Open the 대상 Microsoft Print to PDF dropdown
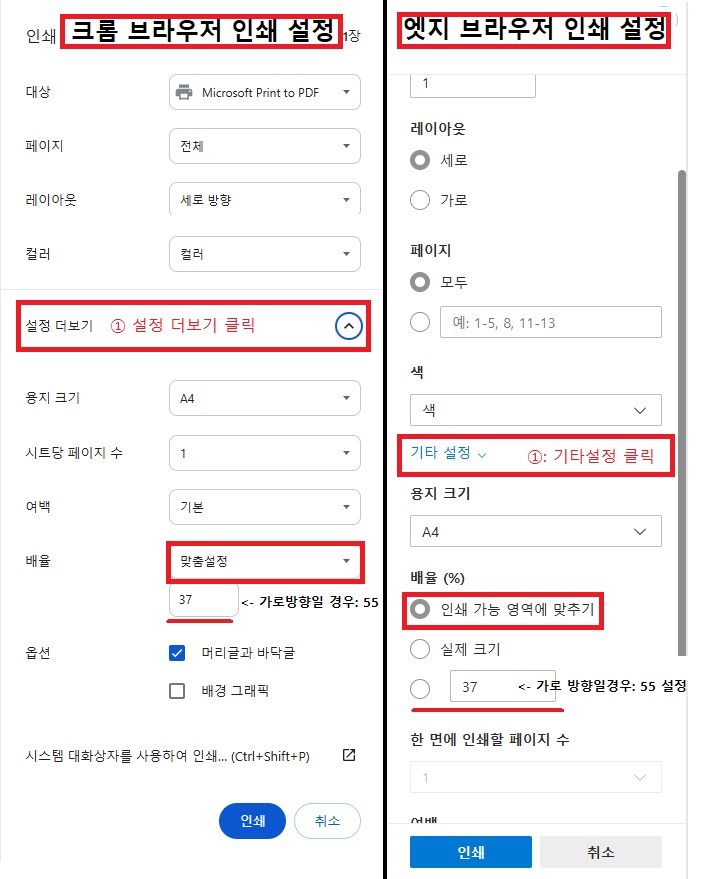This screenshot has width=713, height=879. 265,92
